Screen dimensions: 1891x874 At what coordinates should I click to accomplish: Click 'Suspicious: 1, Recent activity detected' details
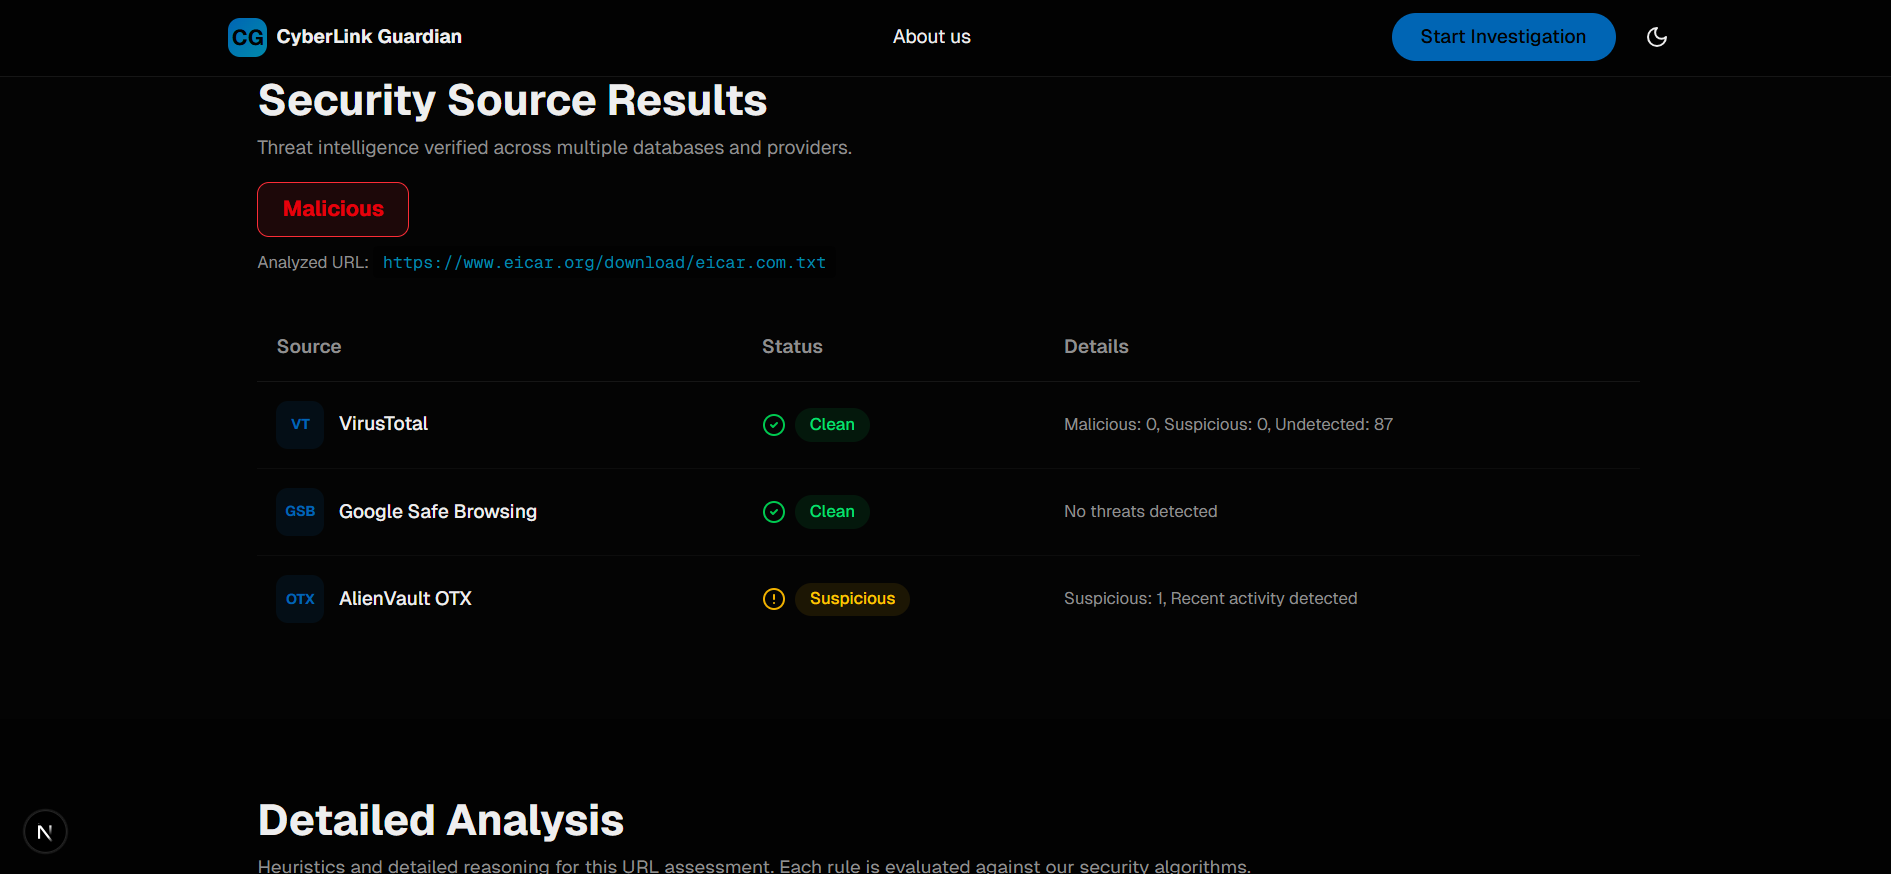click(x=1210, y=599)
